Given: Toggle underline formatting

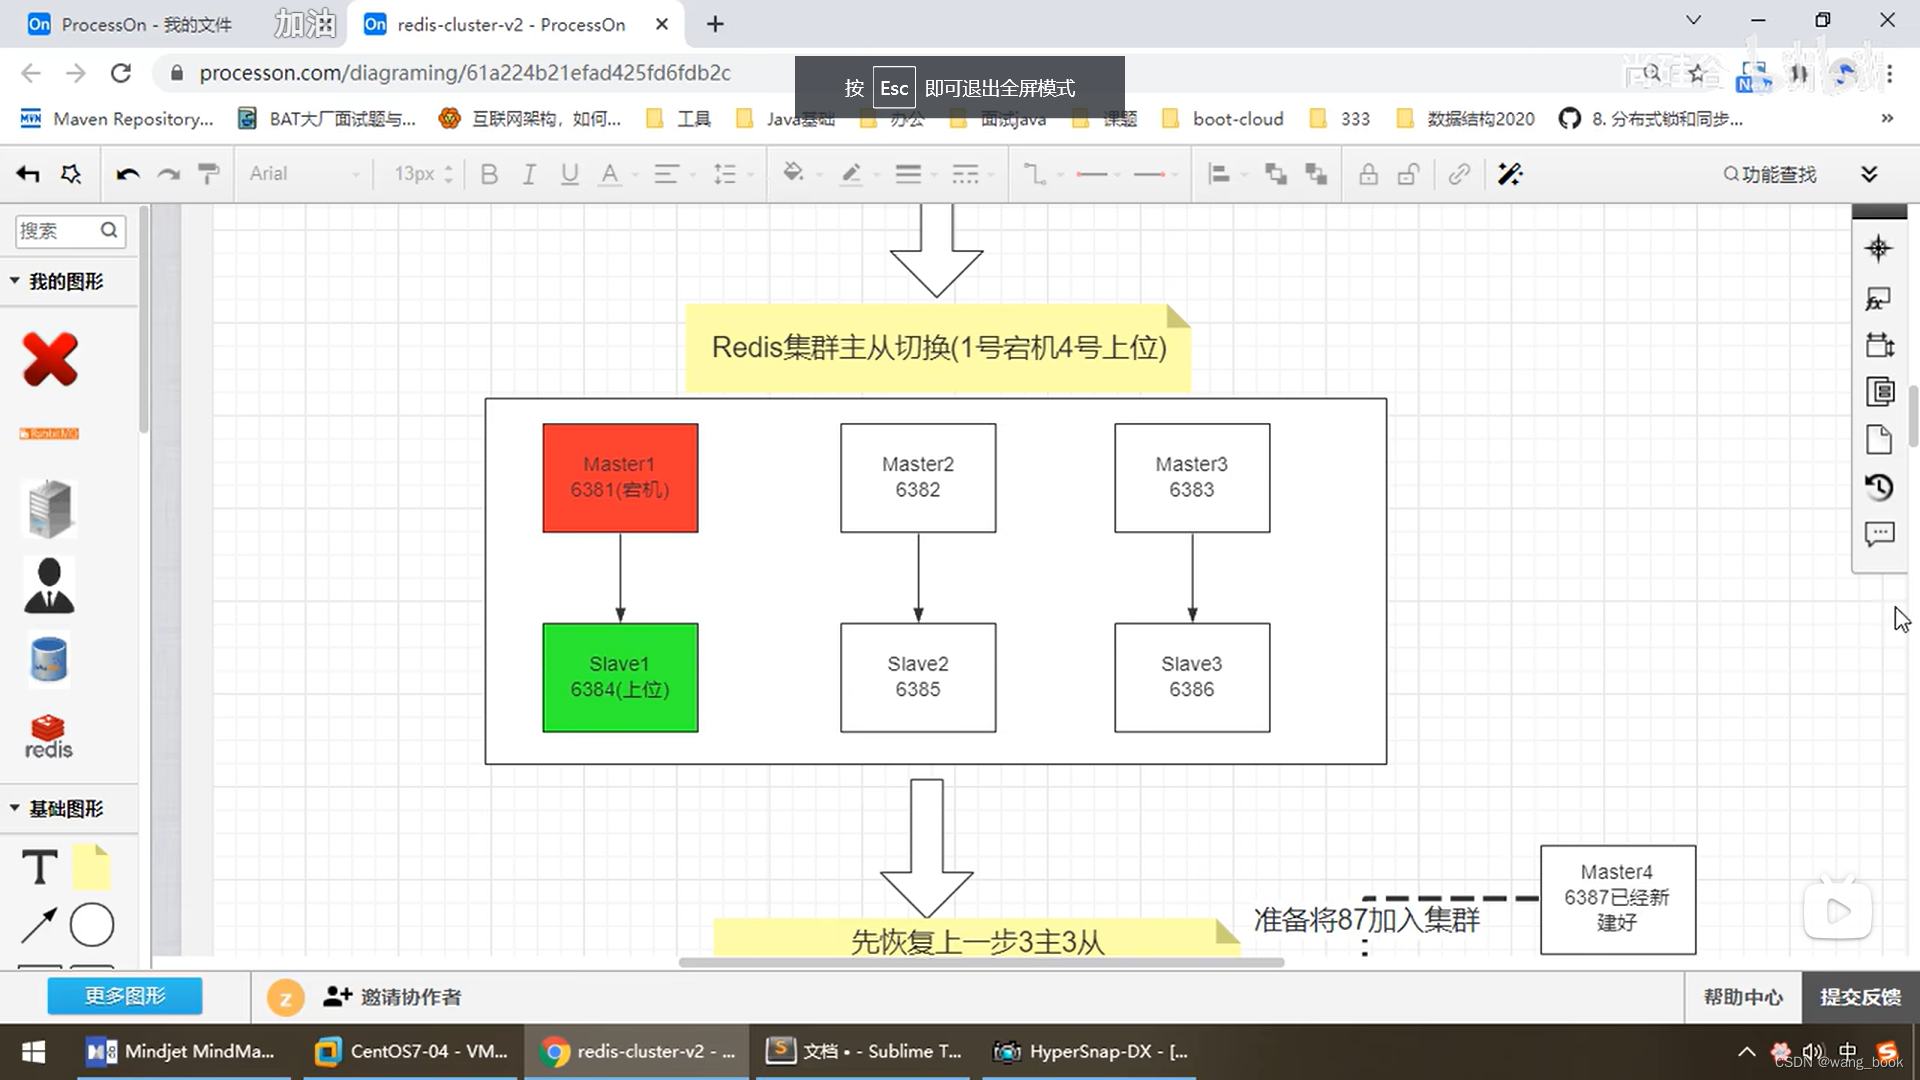Looking at the screenshot, I should (569, 173).
